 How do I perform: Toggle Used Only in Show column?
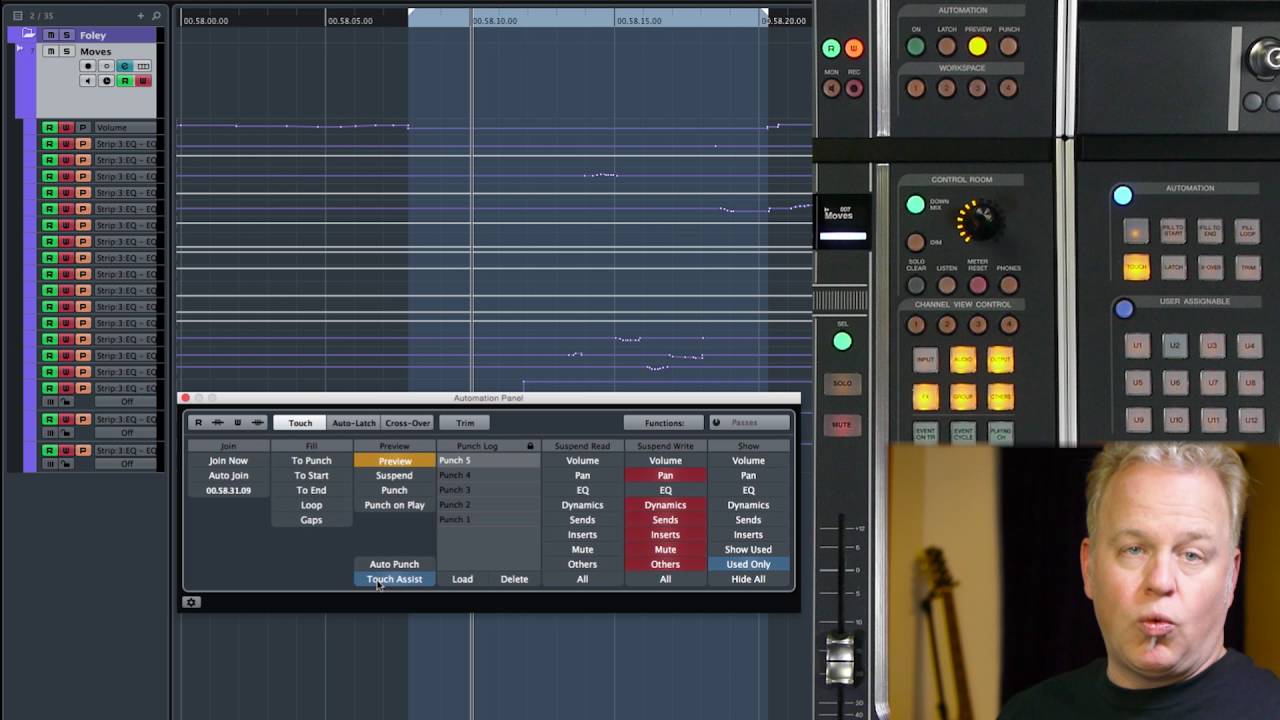748,564
